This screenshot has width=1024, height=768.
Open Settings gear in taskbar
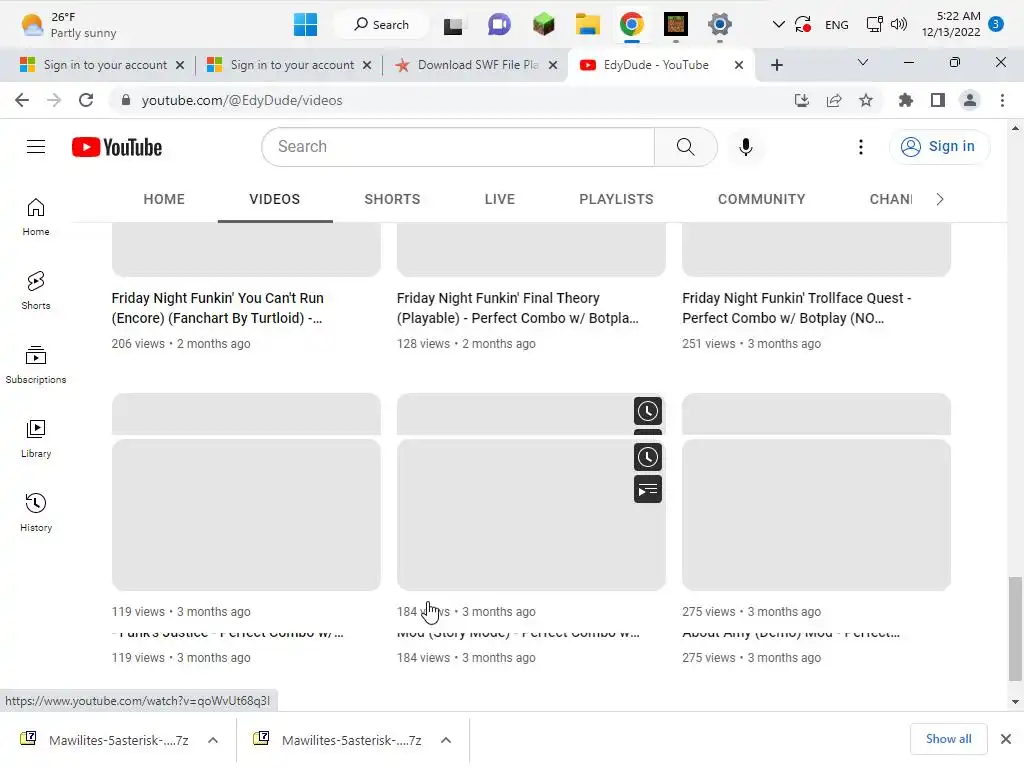pos(719,25)
